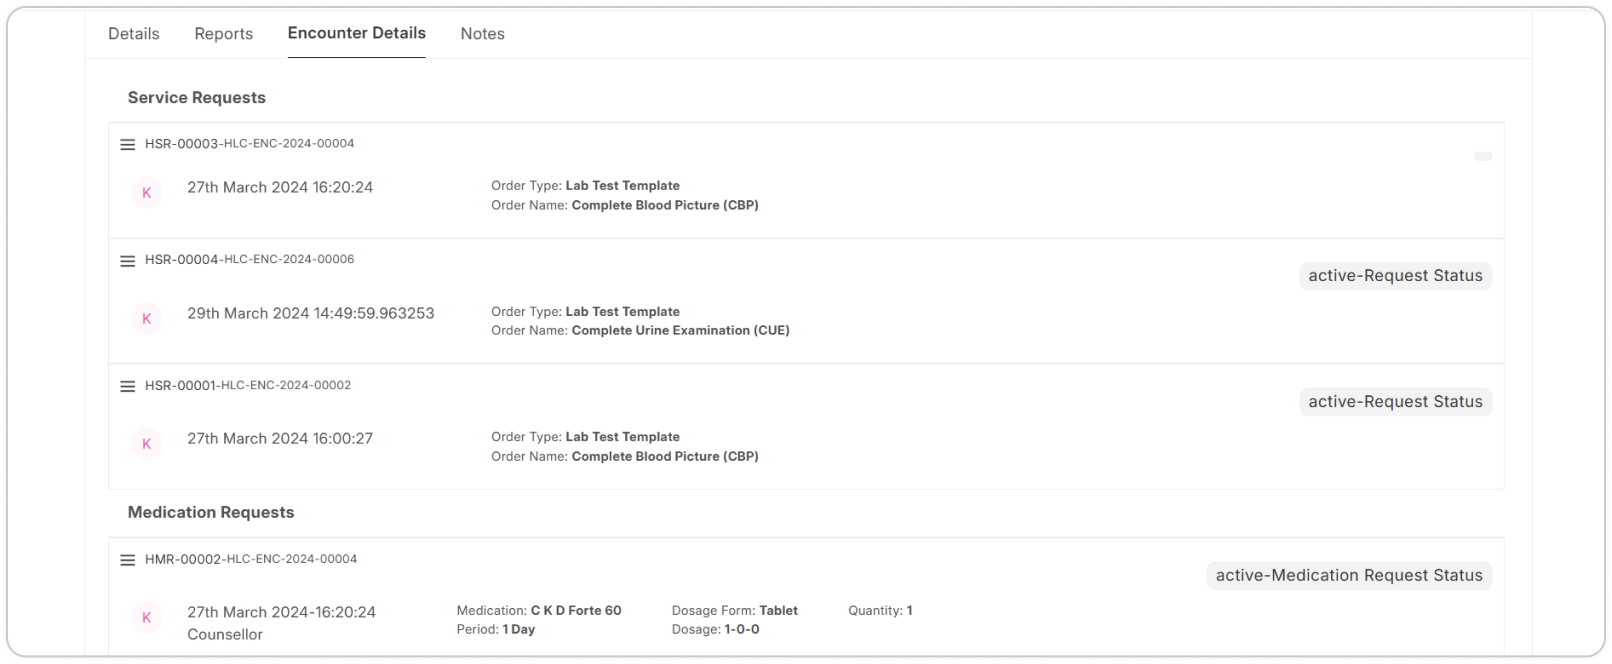Switch to the Details tab
Image resolution: width=1612 pixels, height=664 pixels.
(134, 34)
